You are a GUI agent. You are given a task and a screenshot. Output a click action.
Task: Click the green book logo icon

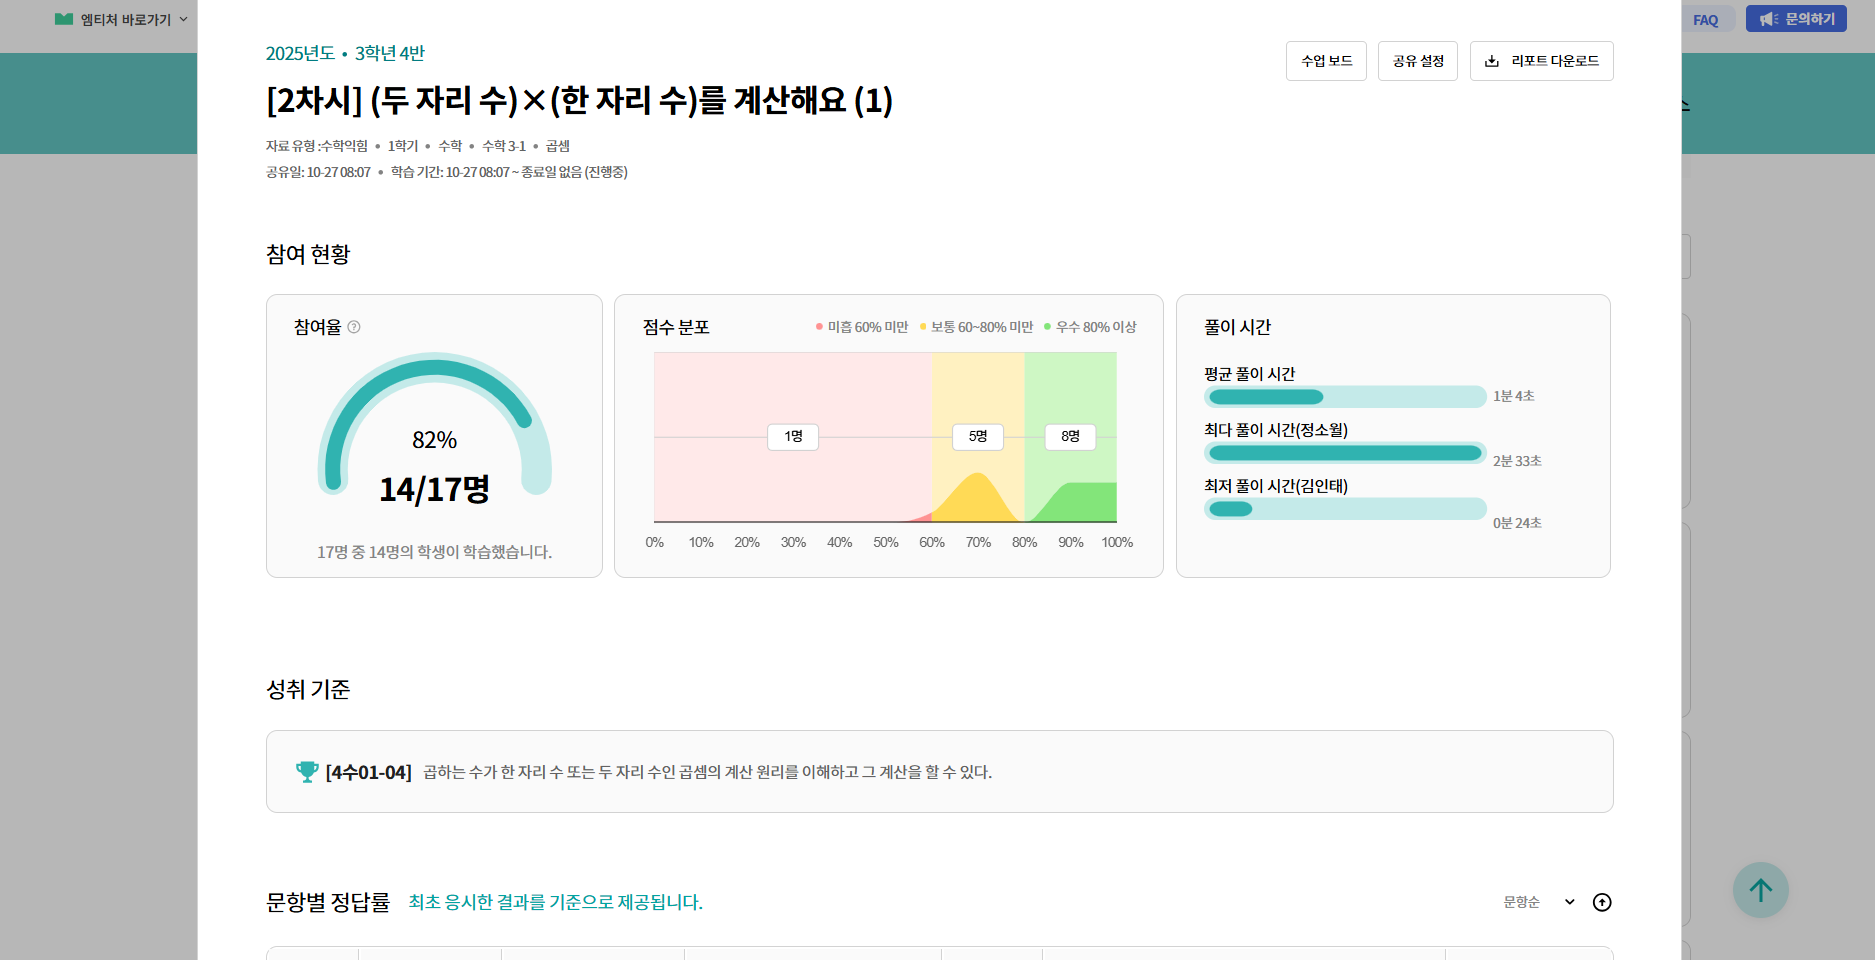pos(64,19)
